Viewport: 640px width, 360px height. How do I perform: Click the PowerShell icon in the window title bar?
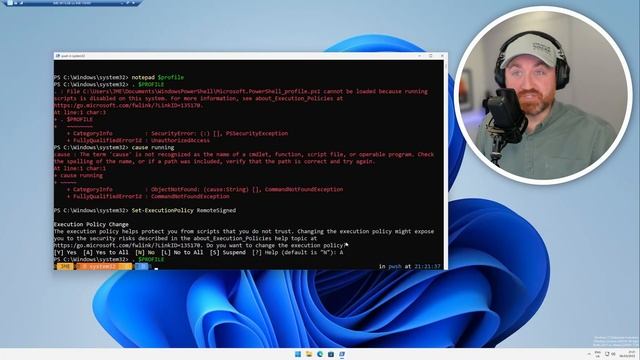pyautogui.click(x=58, y=56)
